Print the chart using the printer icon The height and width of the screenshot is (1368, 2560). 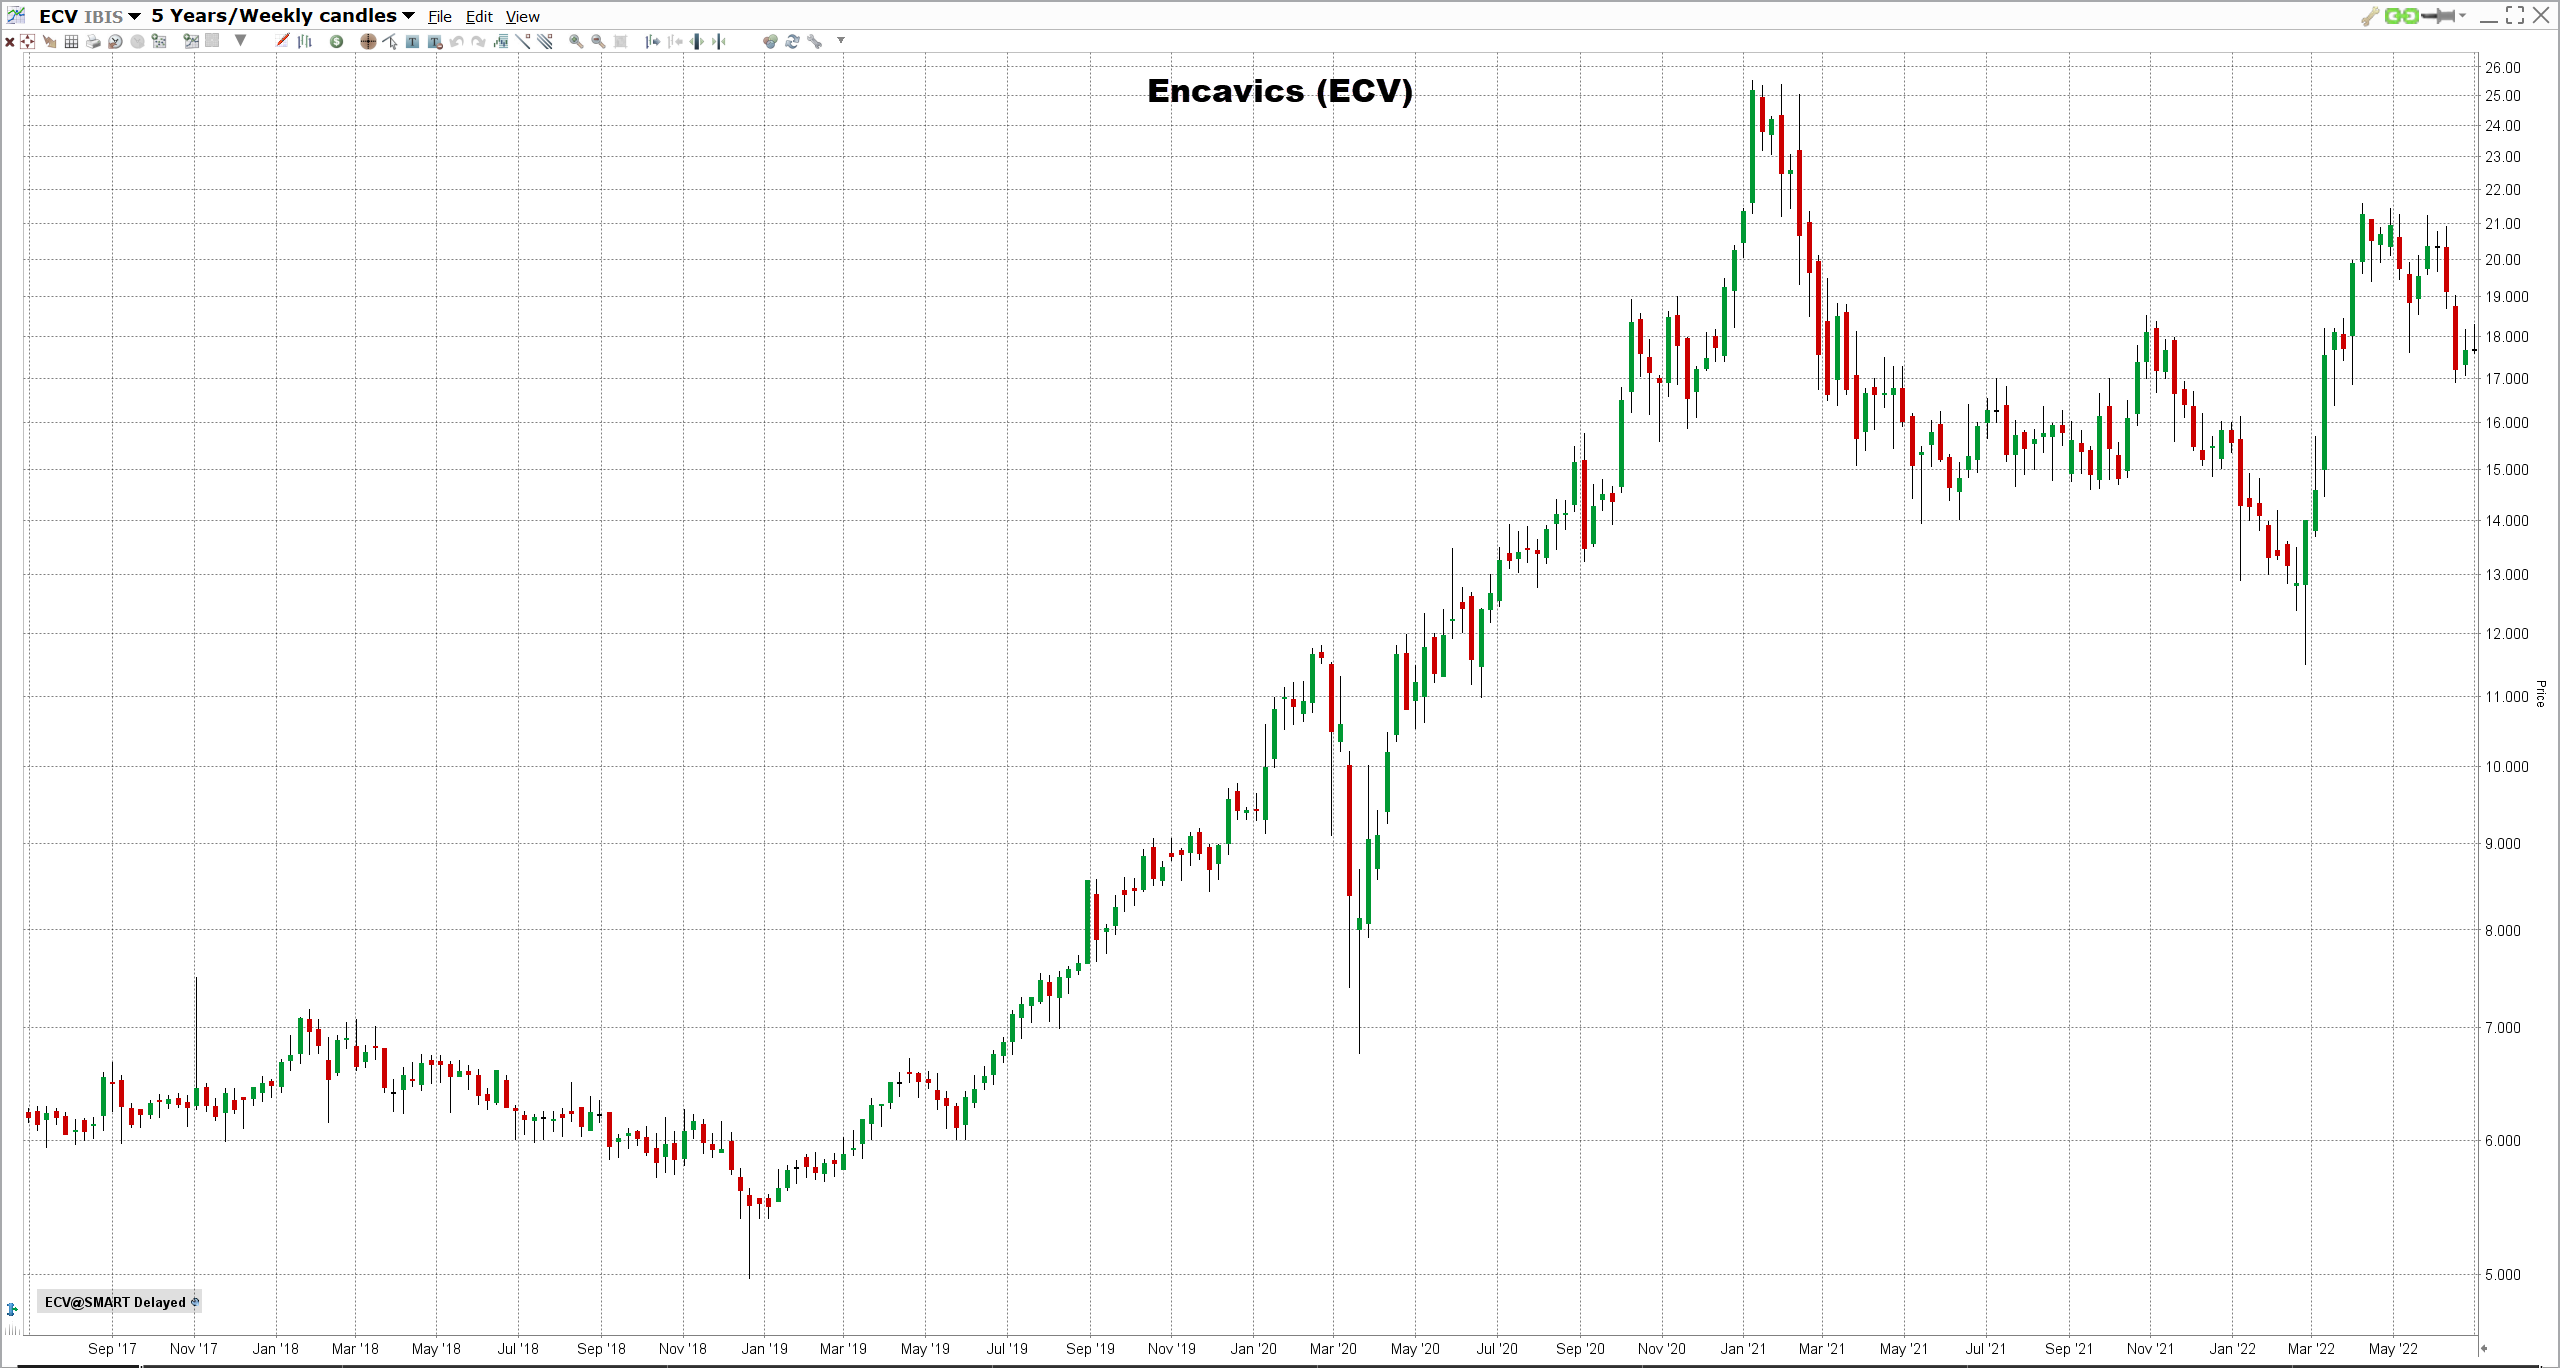(93, 41)
